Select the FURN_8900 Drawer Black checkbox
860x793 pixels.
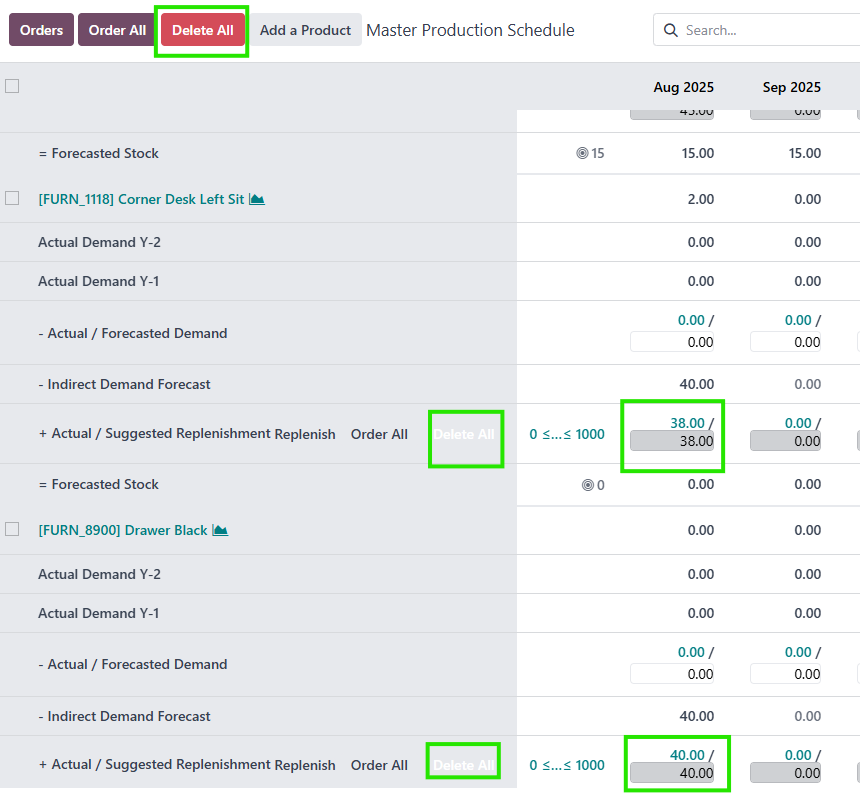click(x=12, y=529)
